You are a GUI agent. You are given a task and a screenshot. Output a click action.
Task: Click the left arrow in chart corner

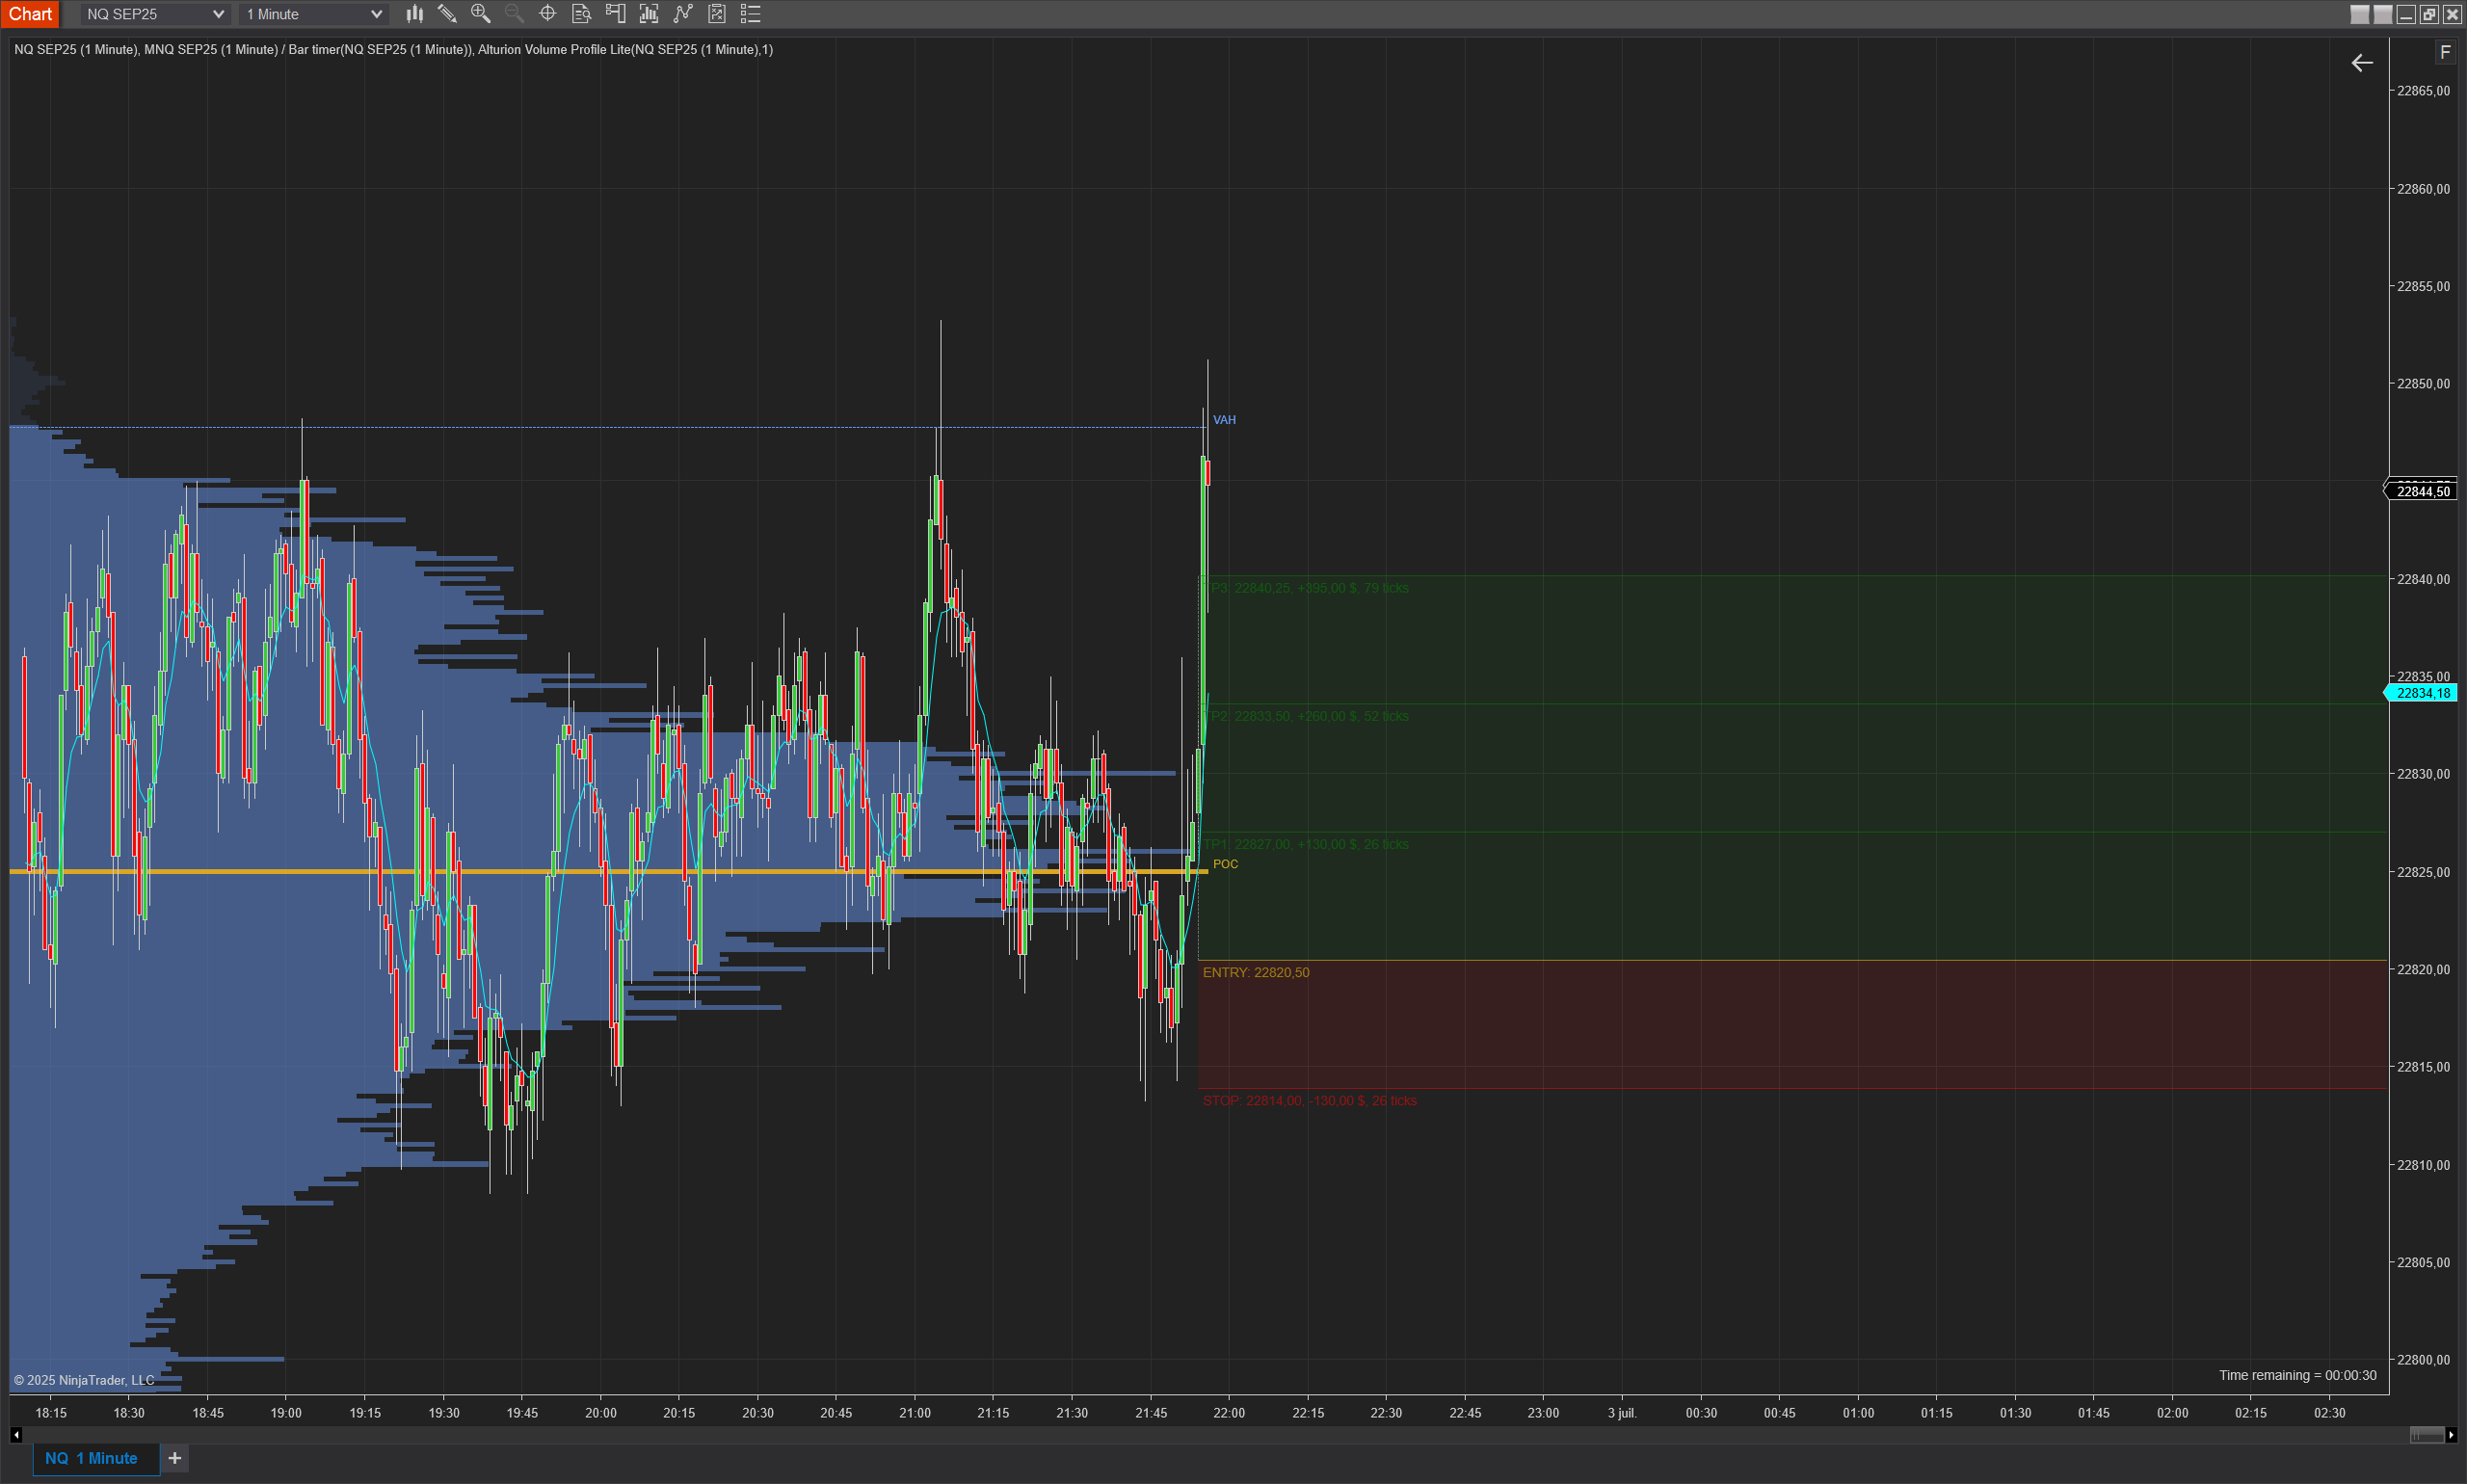tap(2361, 63)
